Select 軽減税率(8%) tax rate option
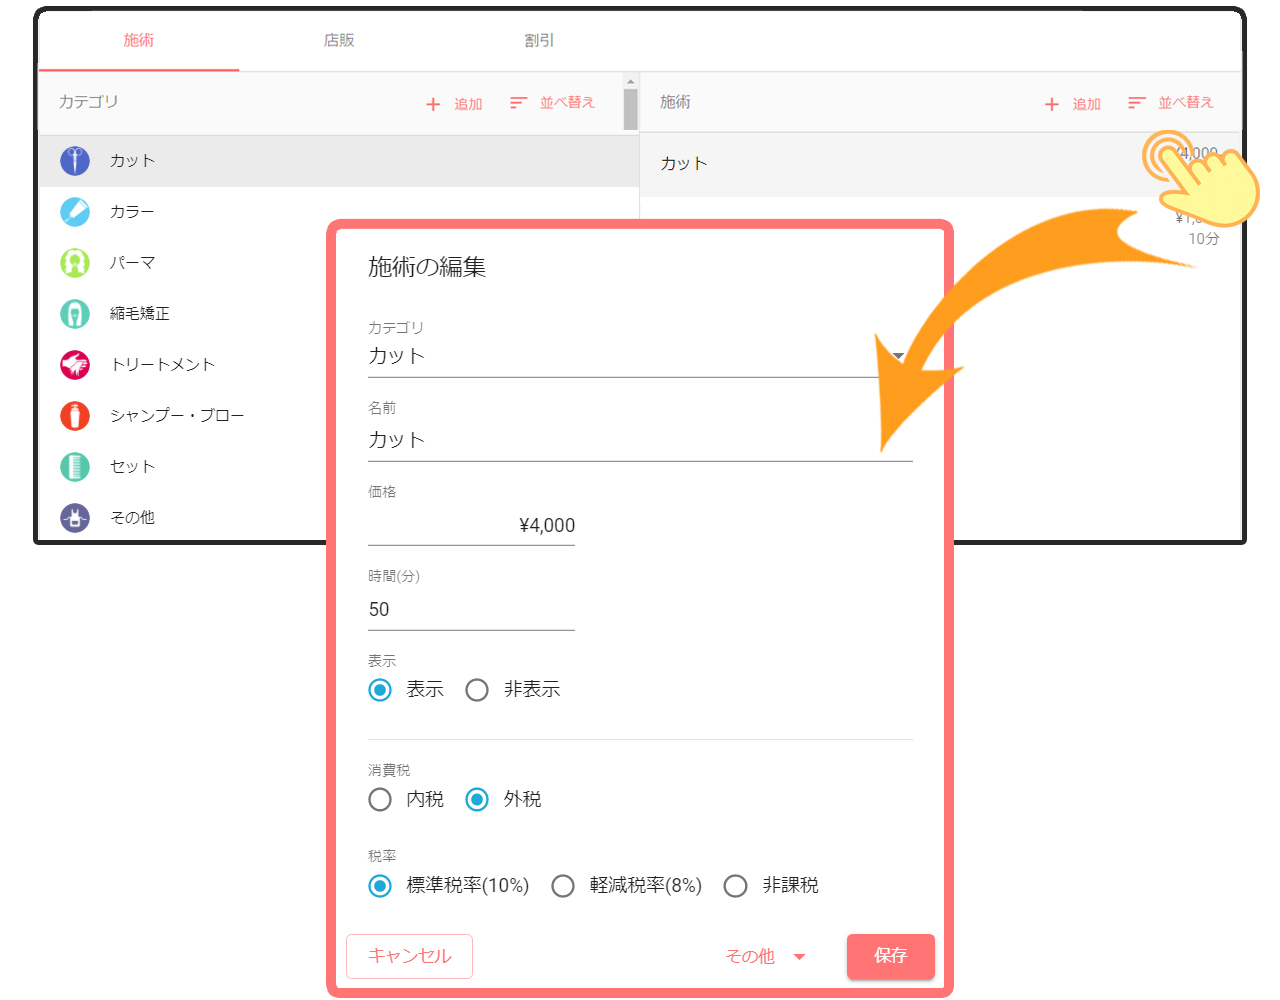 (x=563, y=886)
